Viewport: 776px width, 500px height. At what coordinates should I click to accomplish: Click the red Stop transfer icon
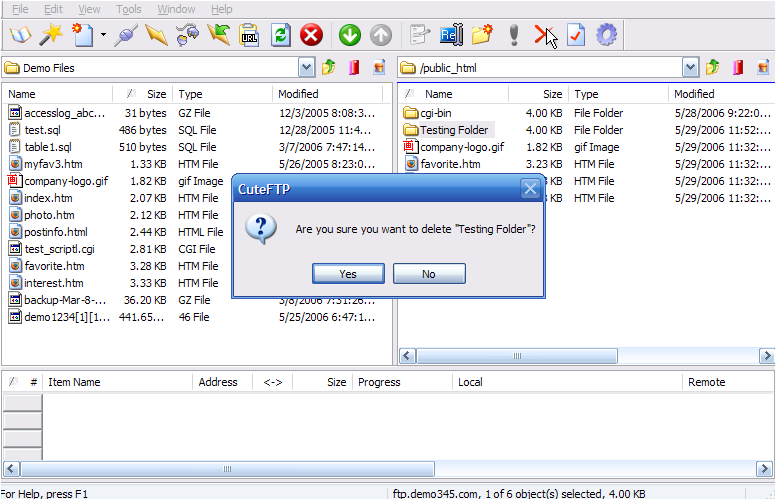tap(311, 35)
